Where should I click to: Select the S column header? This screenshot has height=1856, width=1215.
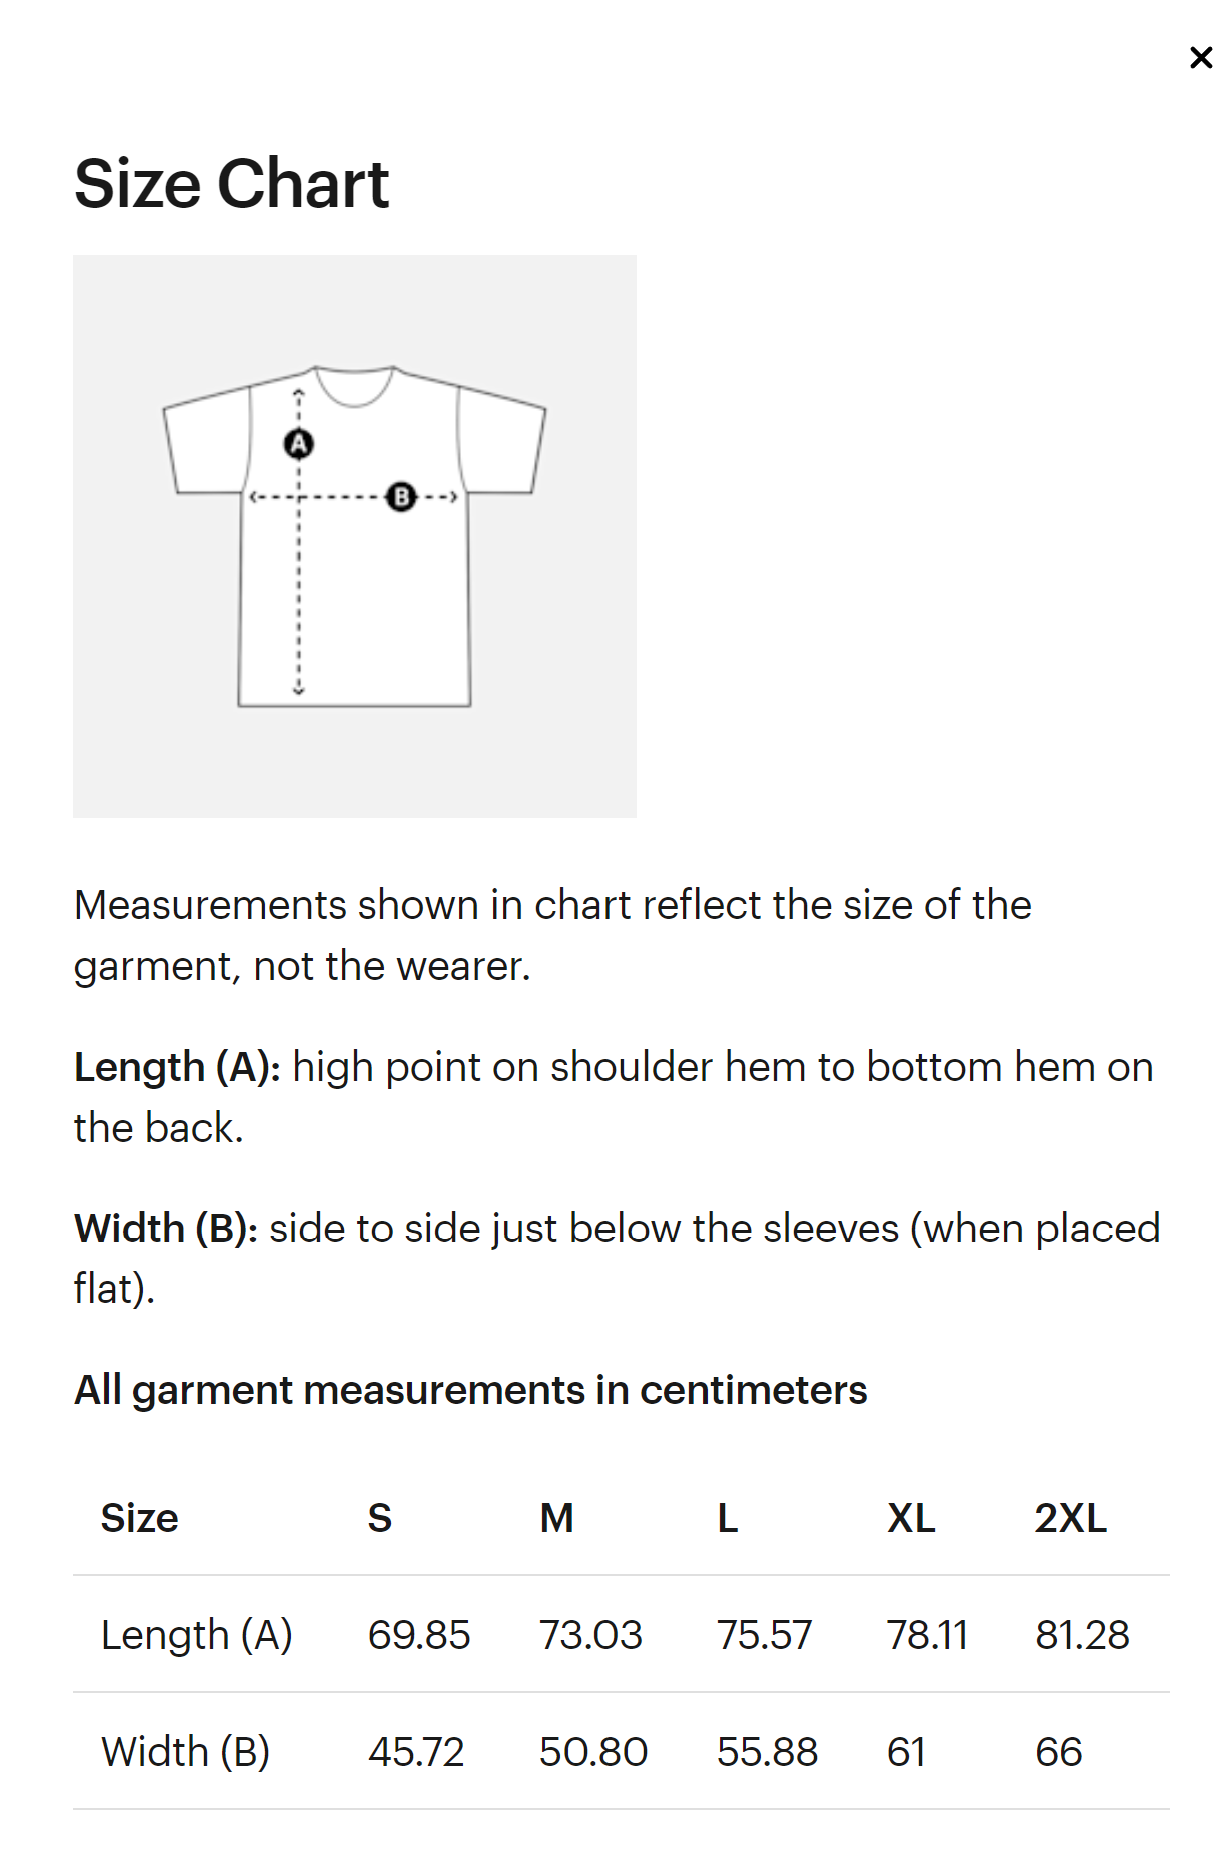point(380,1518)
